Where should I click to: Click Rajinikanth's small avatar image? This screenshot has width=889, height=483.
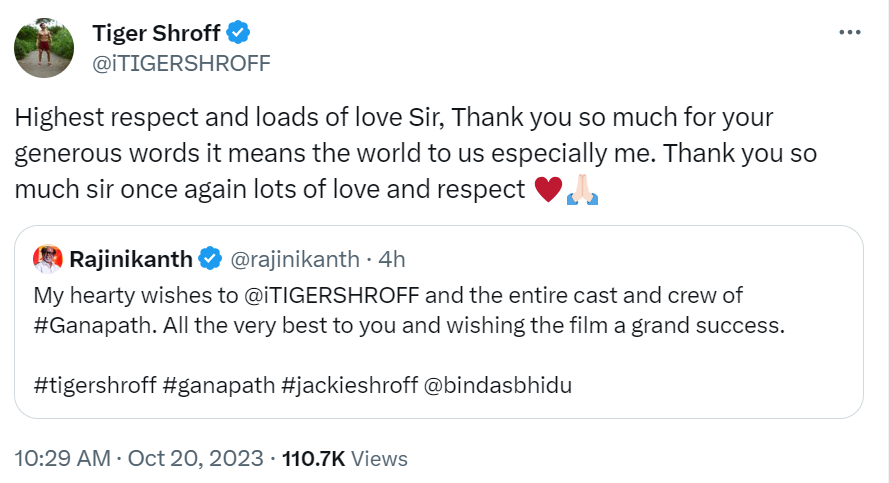point(48,260)
